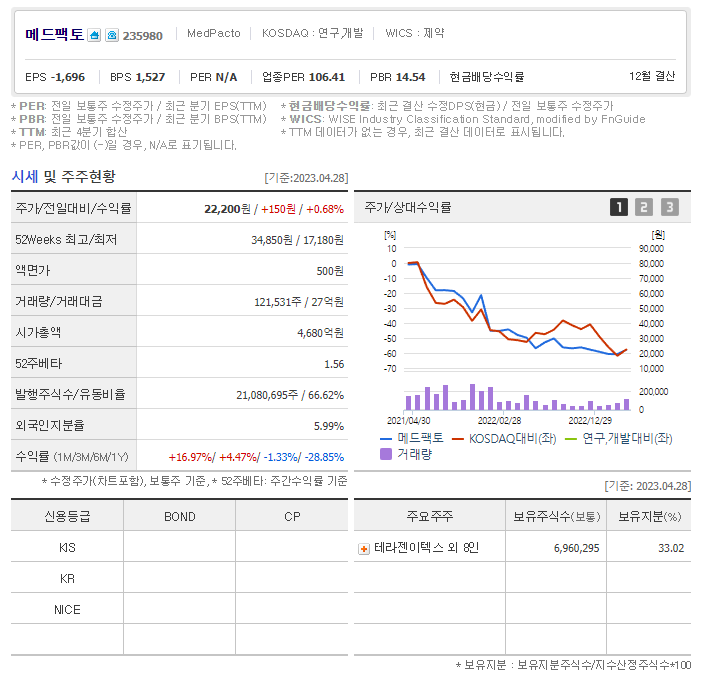
Task: Click the 메드팩토 blue legend entry
Action: pyautogui.click(x=412, y=438)
